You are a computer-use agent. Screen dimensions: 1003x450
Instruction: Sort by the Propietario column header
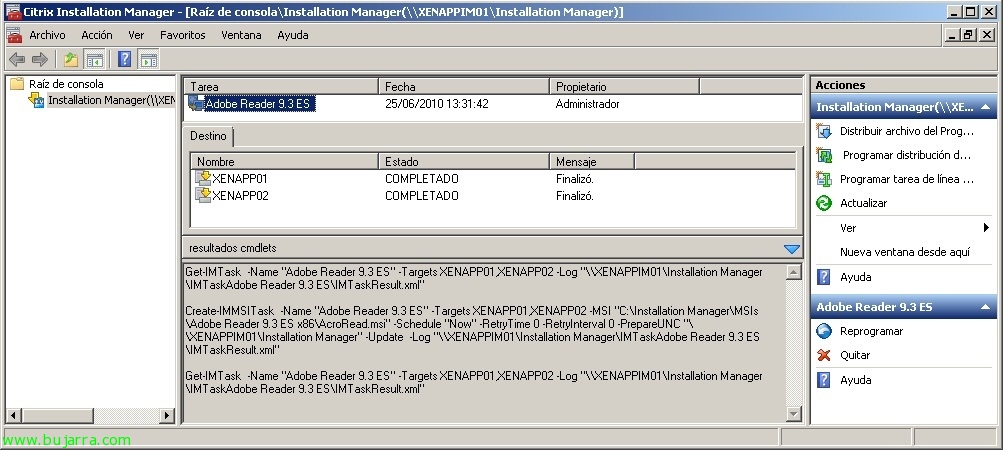tap(624, 86)
